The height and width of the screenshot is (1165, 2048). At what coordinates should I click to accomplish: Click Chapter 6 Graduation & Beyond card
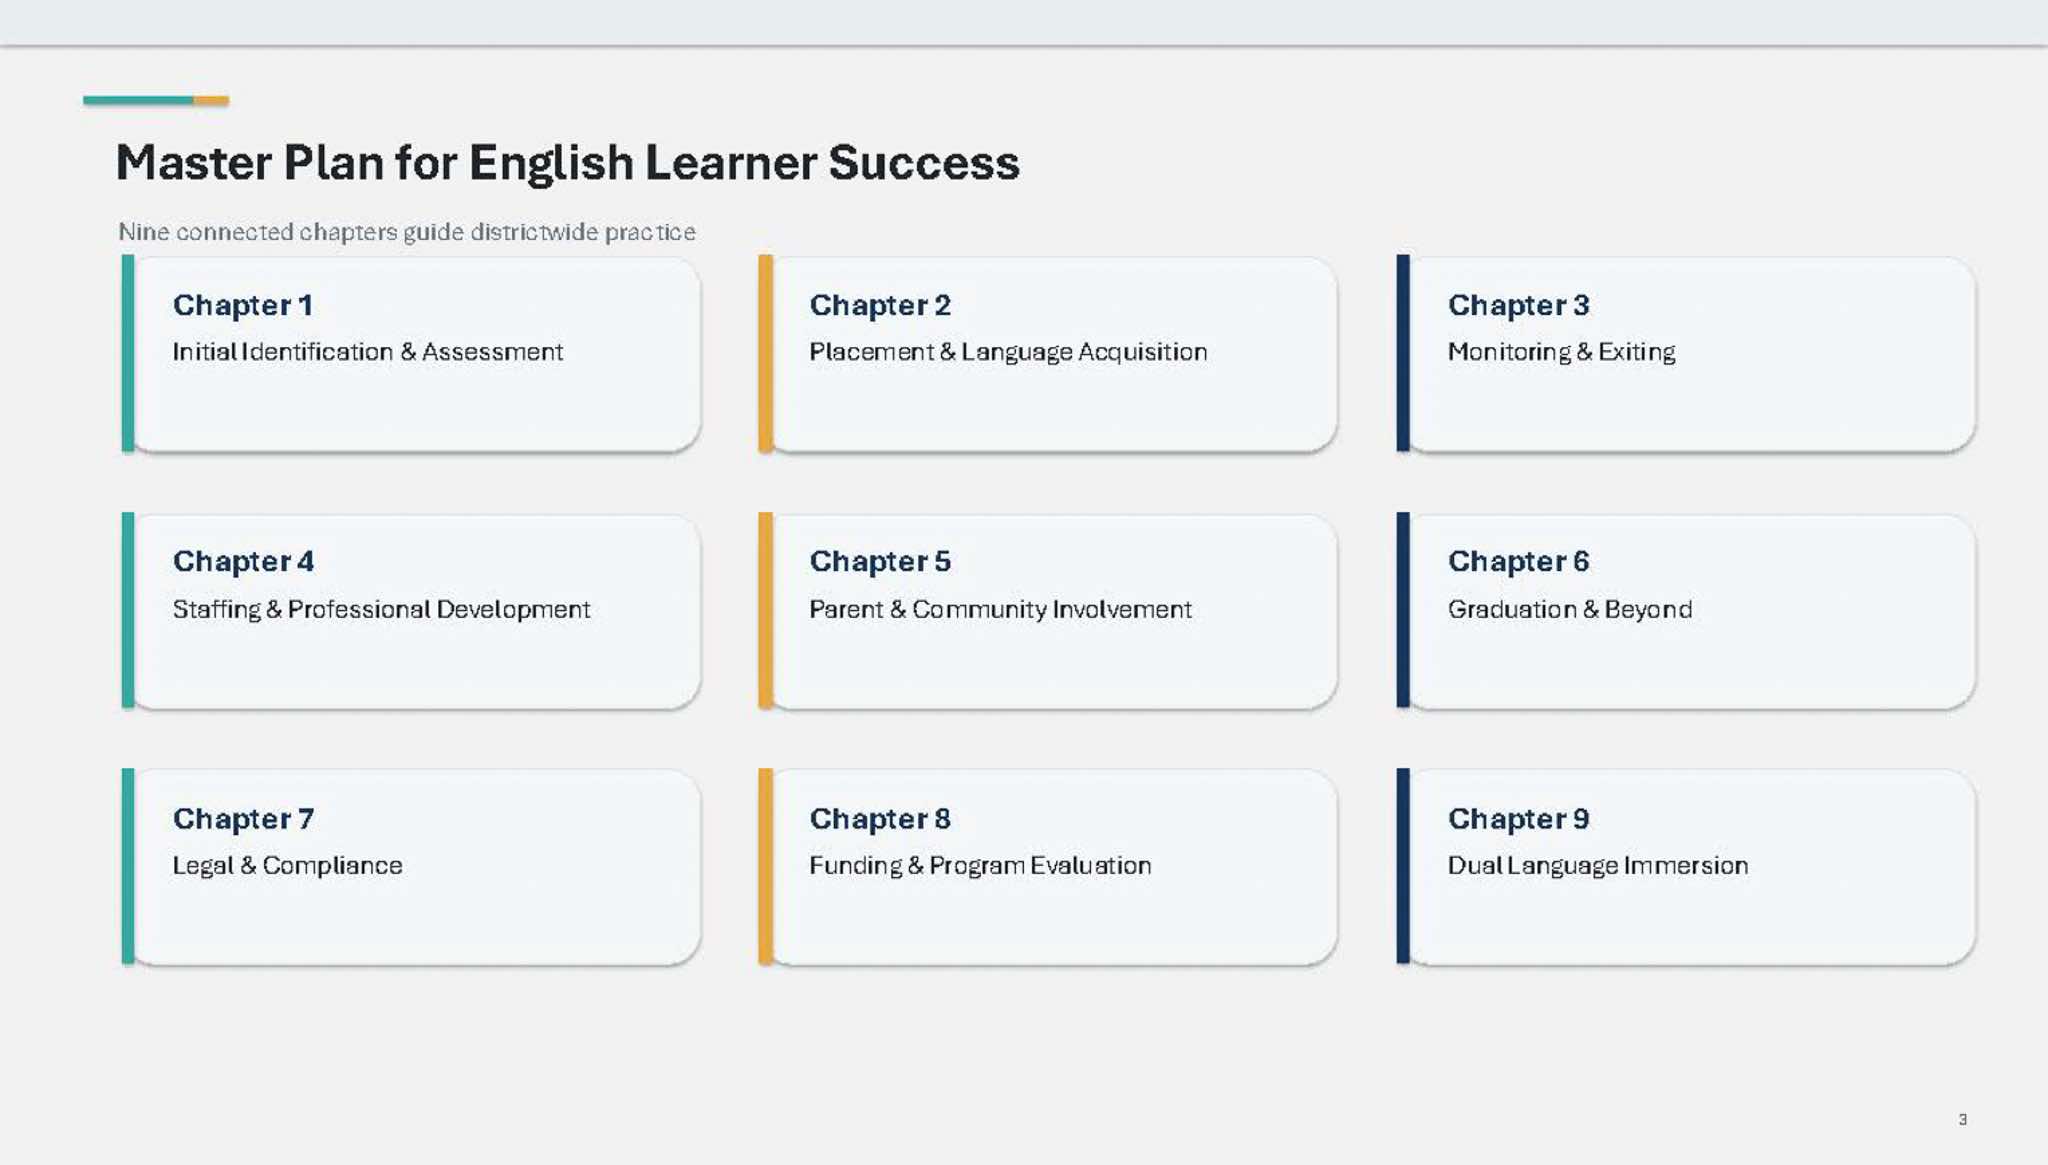(1686, 610)
